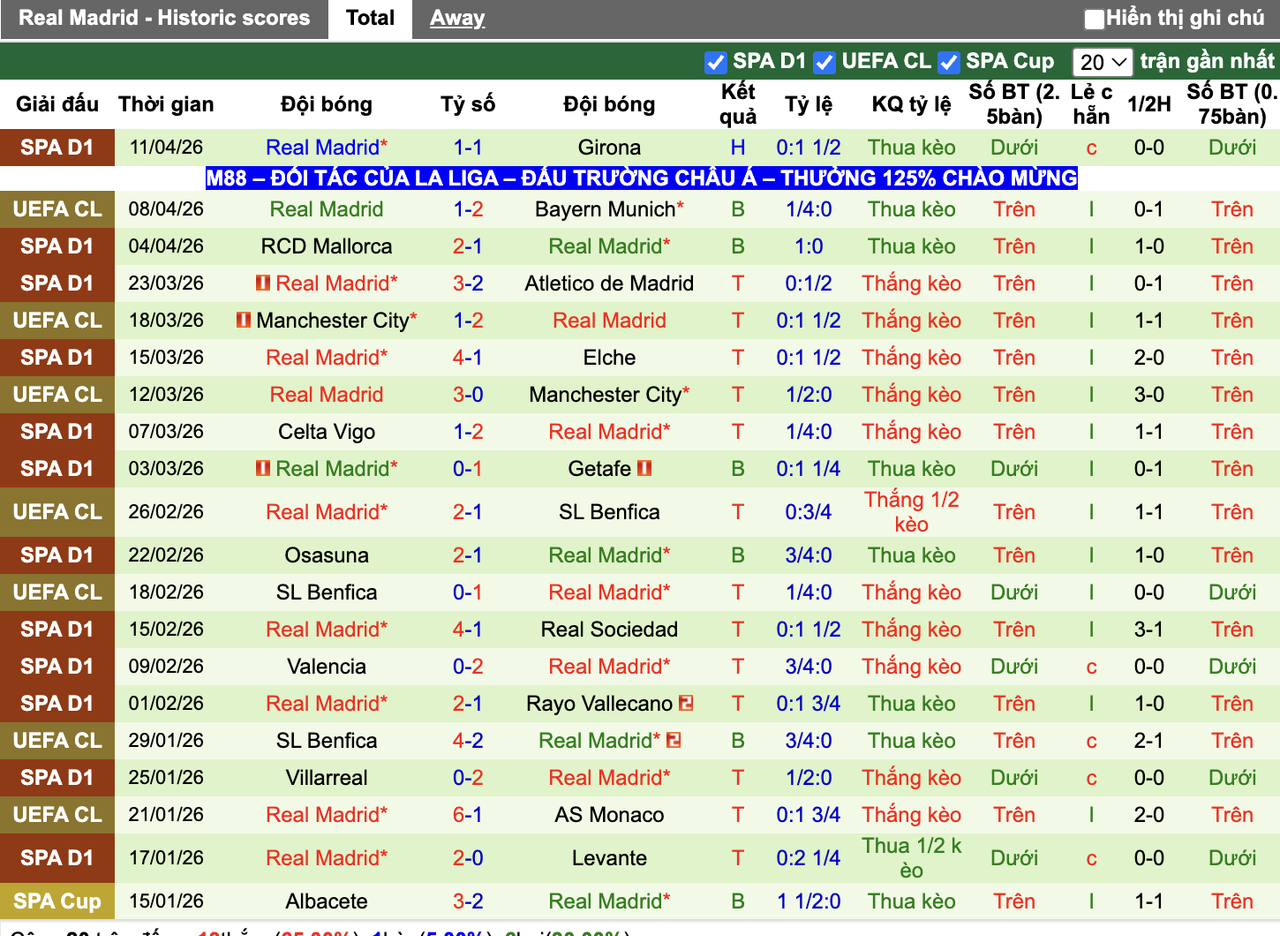
Task: Click the SPA D1 league badge on the first row
Action: [x=57, y=147]
